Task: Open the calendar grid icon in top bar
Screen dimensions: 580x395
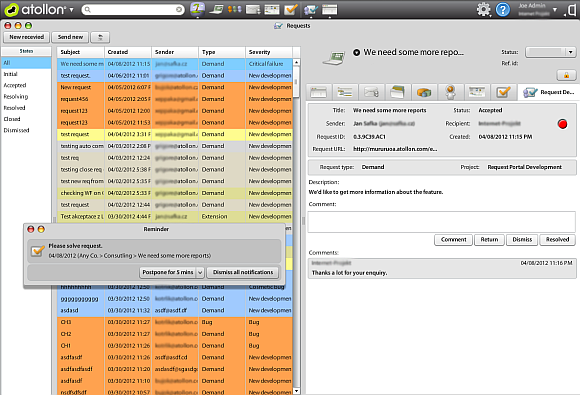Action: pos(272,9)
